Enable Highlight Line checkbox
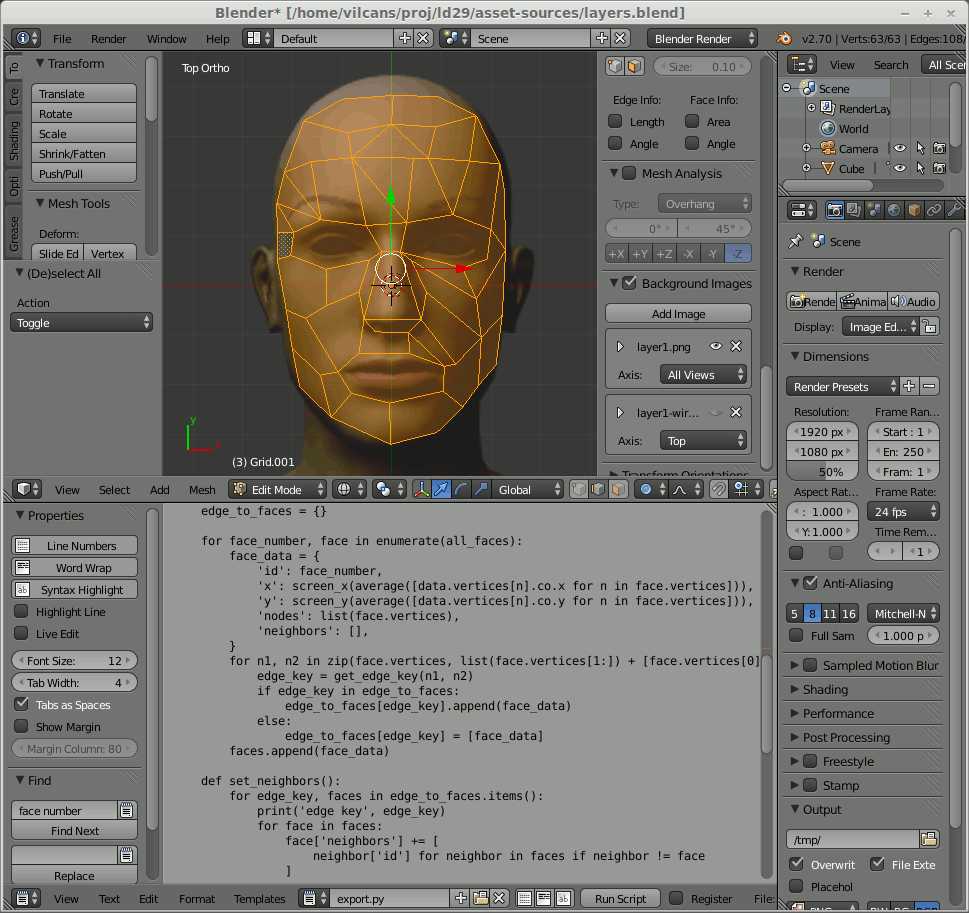 (x=22, y=611)
